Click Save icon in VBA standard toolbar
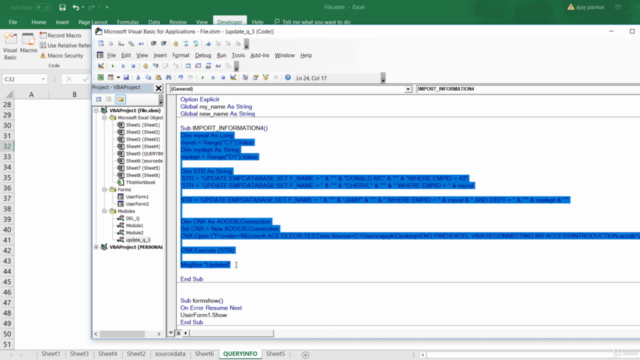 coord(126,78)
